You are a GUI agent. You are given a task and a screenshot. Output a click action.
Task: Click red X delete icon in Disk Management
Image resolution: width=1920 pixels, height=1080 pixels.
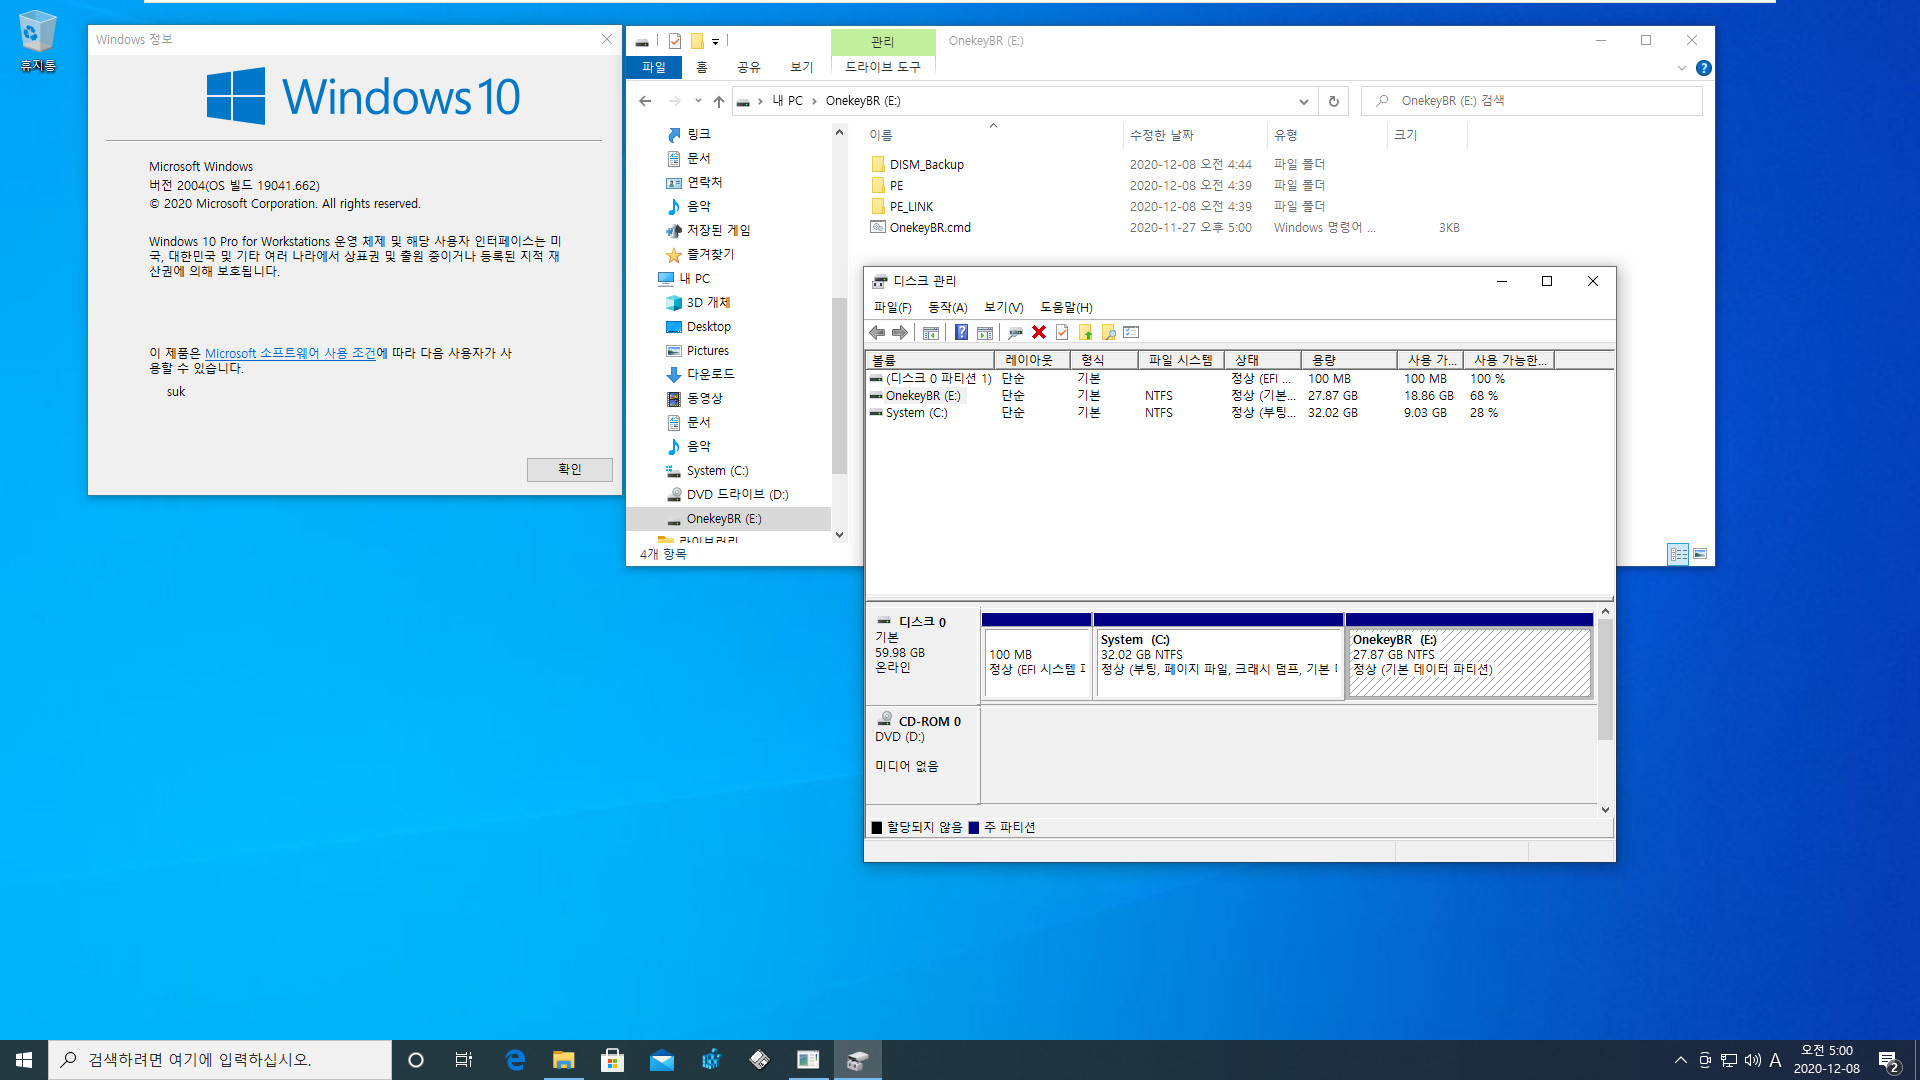coord(1039,332)
